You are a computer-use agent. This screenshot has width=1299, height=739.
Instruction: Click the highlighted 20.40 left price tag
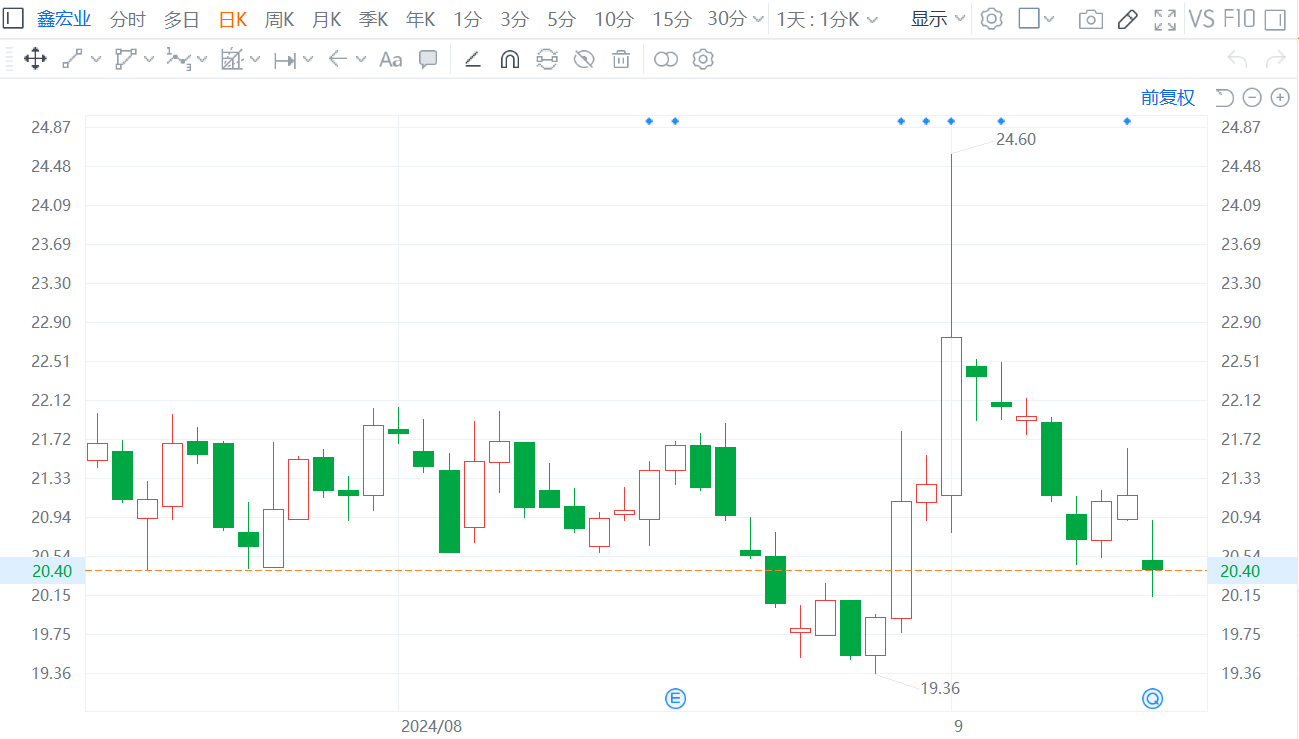pyautogui.click(x=42, y=571)
